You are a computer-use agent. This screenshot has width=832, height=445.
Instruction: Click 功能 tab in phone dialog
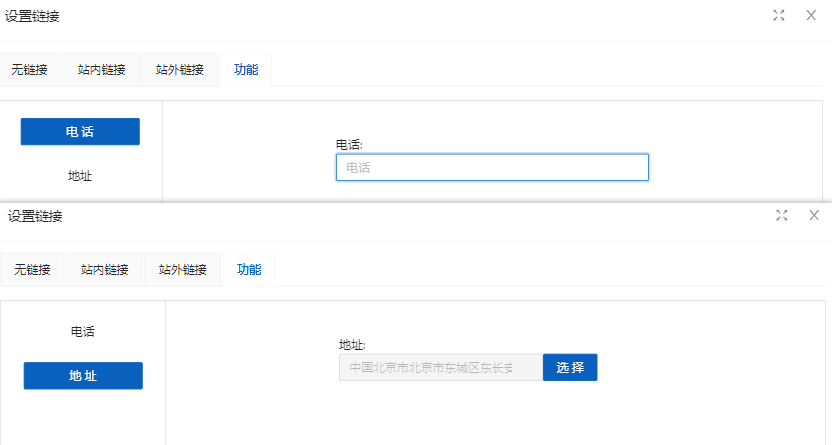click(246, 70)
